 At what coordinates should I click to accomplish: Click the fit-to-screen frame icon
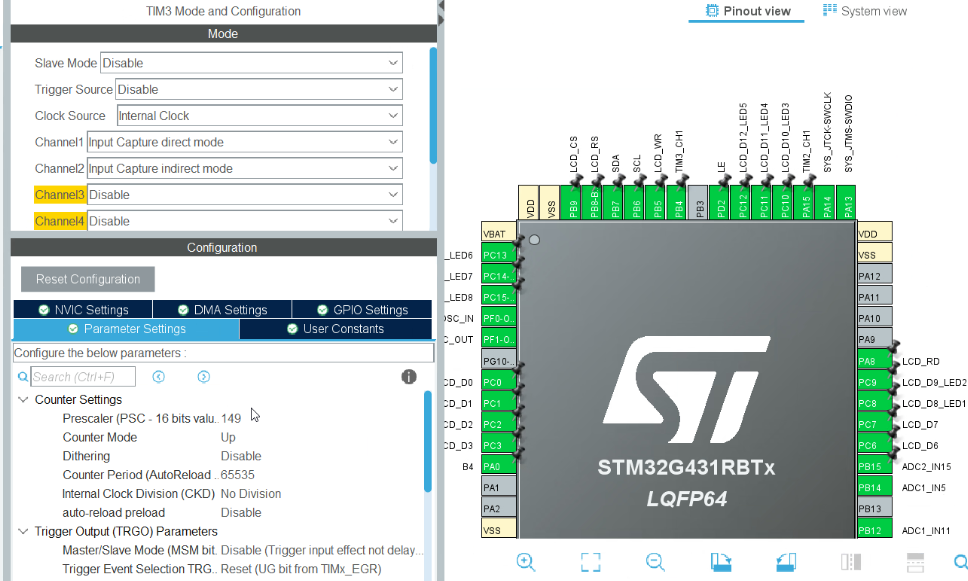pos(590,562)
